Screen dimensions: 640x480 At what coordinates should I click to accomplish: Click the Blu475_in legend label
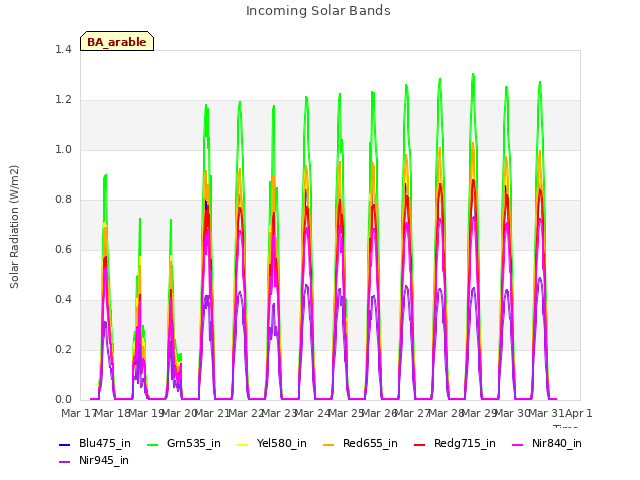coord(105,443)
